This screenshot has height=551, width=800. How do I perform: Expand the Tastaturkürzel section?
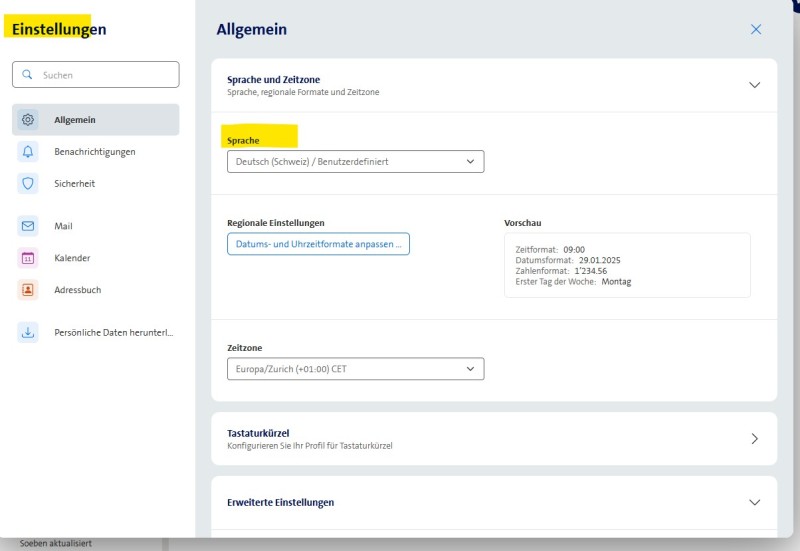(x=755, y=439)
